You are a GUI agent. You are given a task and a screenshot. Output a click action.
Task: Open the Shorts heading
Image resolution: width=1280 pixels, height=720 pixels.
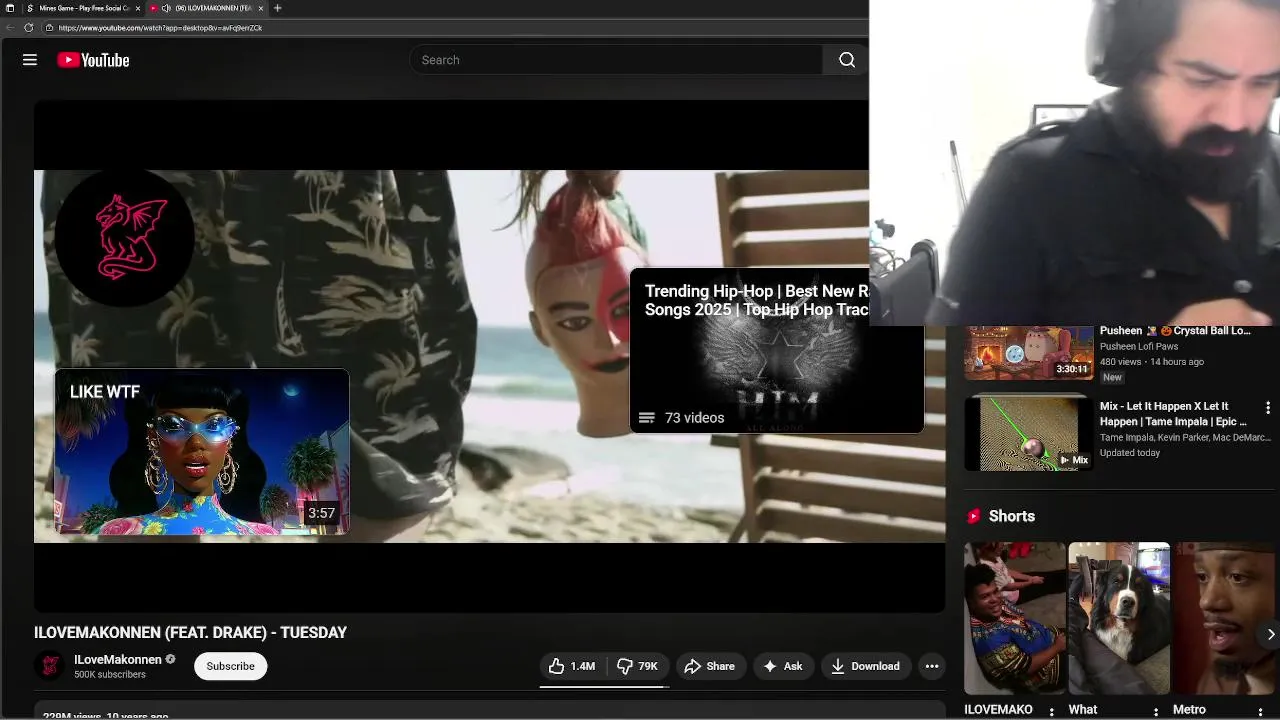pos(1012,516)
